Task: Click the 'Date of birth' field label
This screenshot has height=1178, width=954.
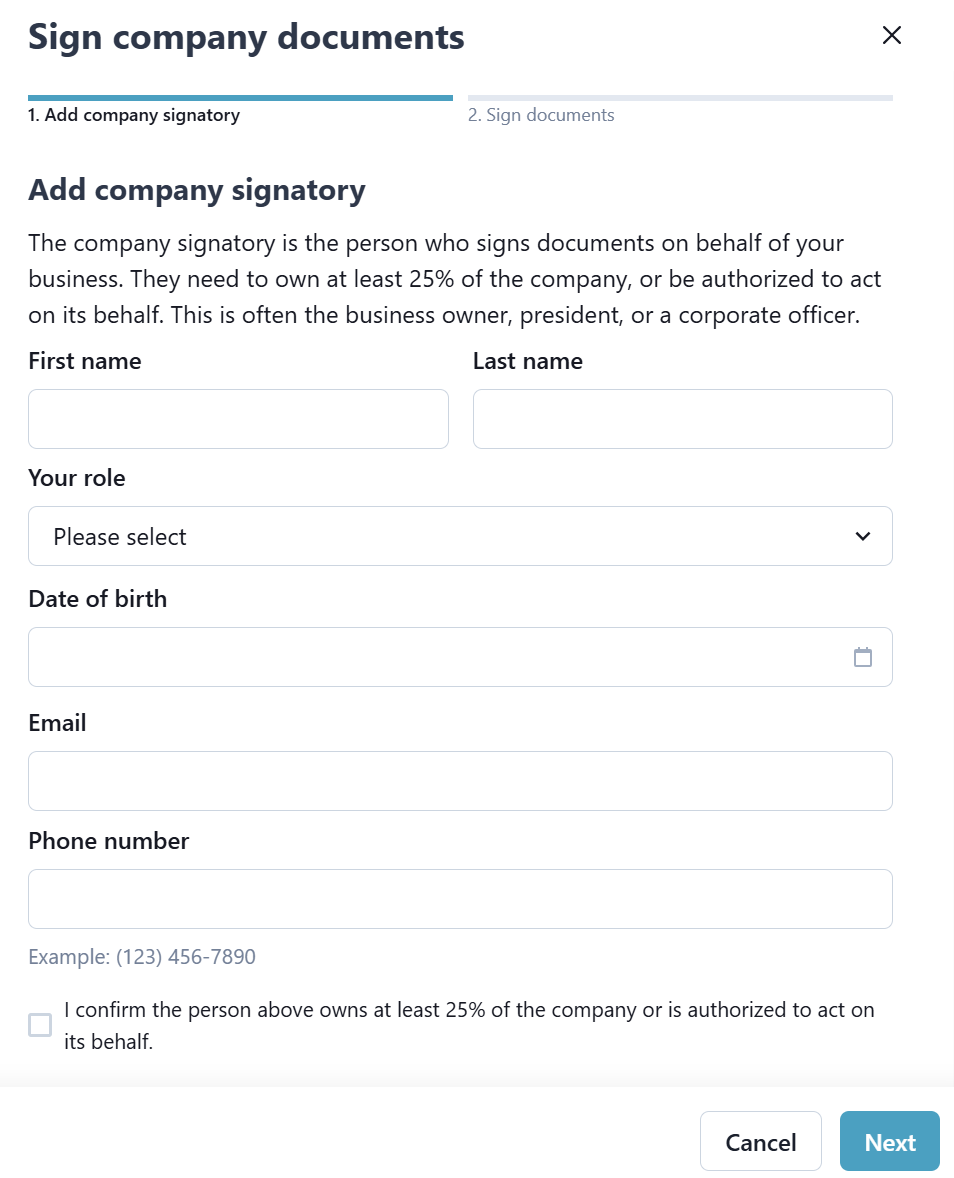Action: point(98,599)
